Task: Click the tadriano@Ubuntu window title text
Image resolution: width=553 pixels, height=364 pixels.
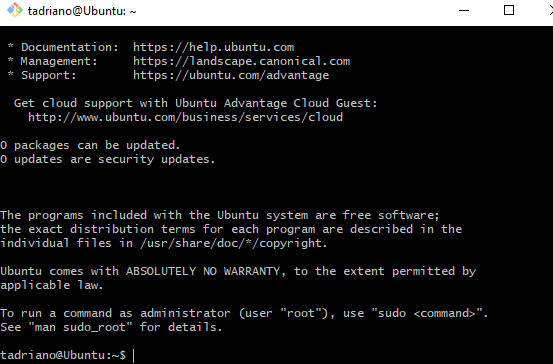Action: click(82, 11)
